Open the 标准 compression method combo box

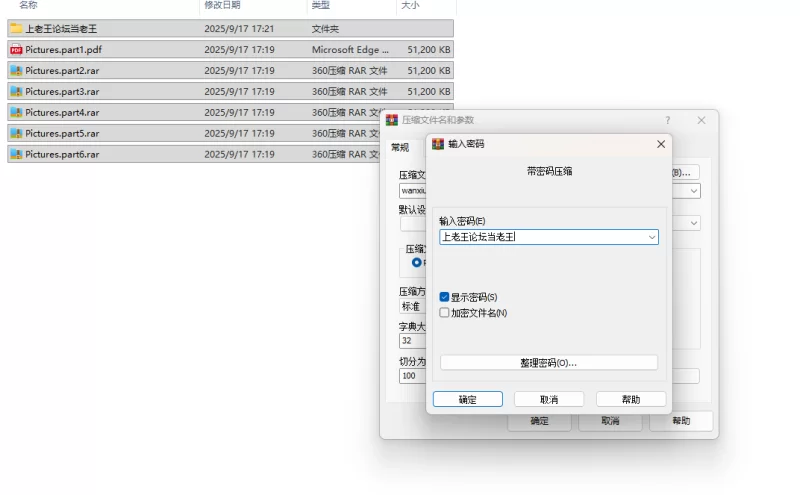pos(413,307)
